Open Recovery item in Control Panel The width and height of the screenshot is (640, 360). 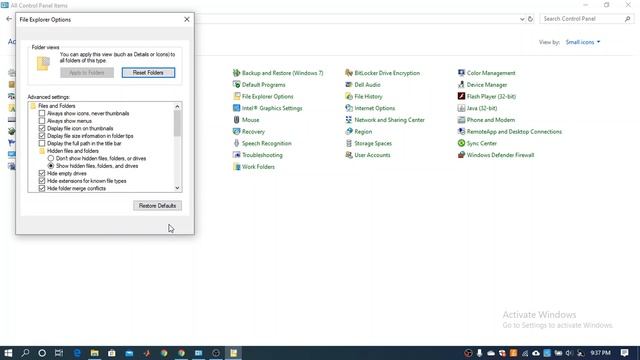pyautogui.click(x=249, y=132)
